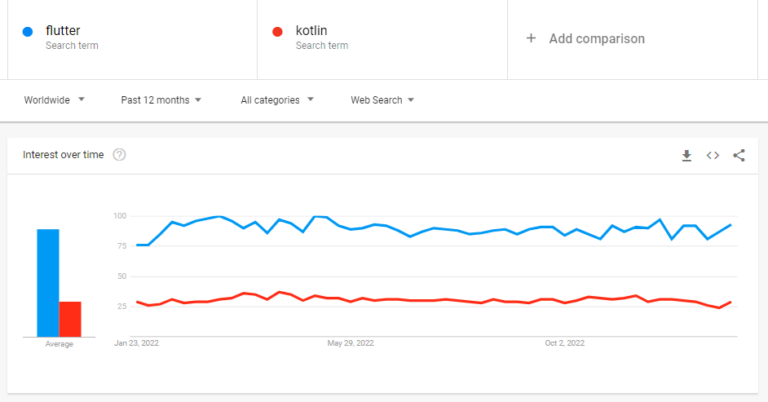This screenshot has height=402, width=768.
Task: Open the Past 12 months dropdown
Action: tap(161, 100)
